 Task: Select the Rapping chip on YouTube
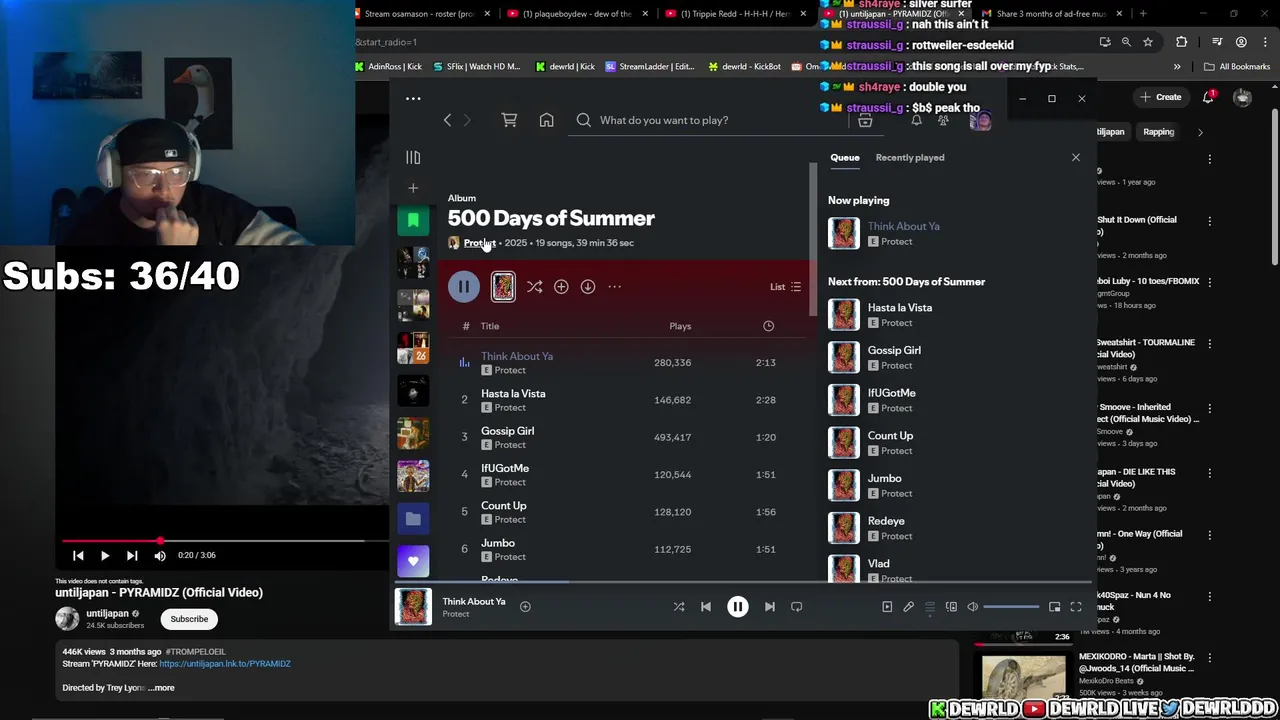tap(1159, 132)
